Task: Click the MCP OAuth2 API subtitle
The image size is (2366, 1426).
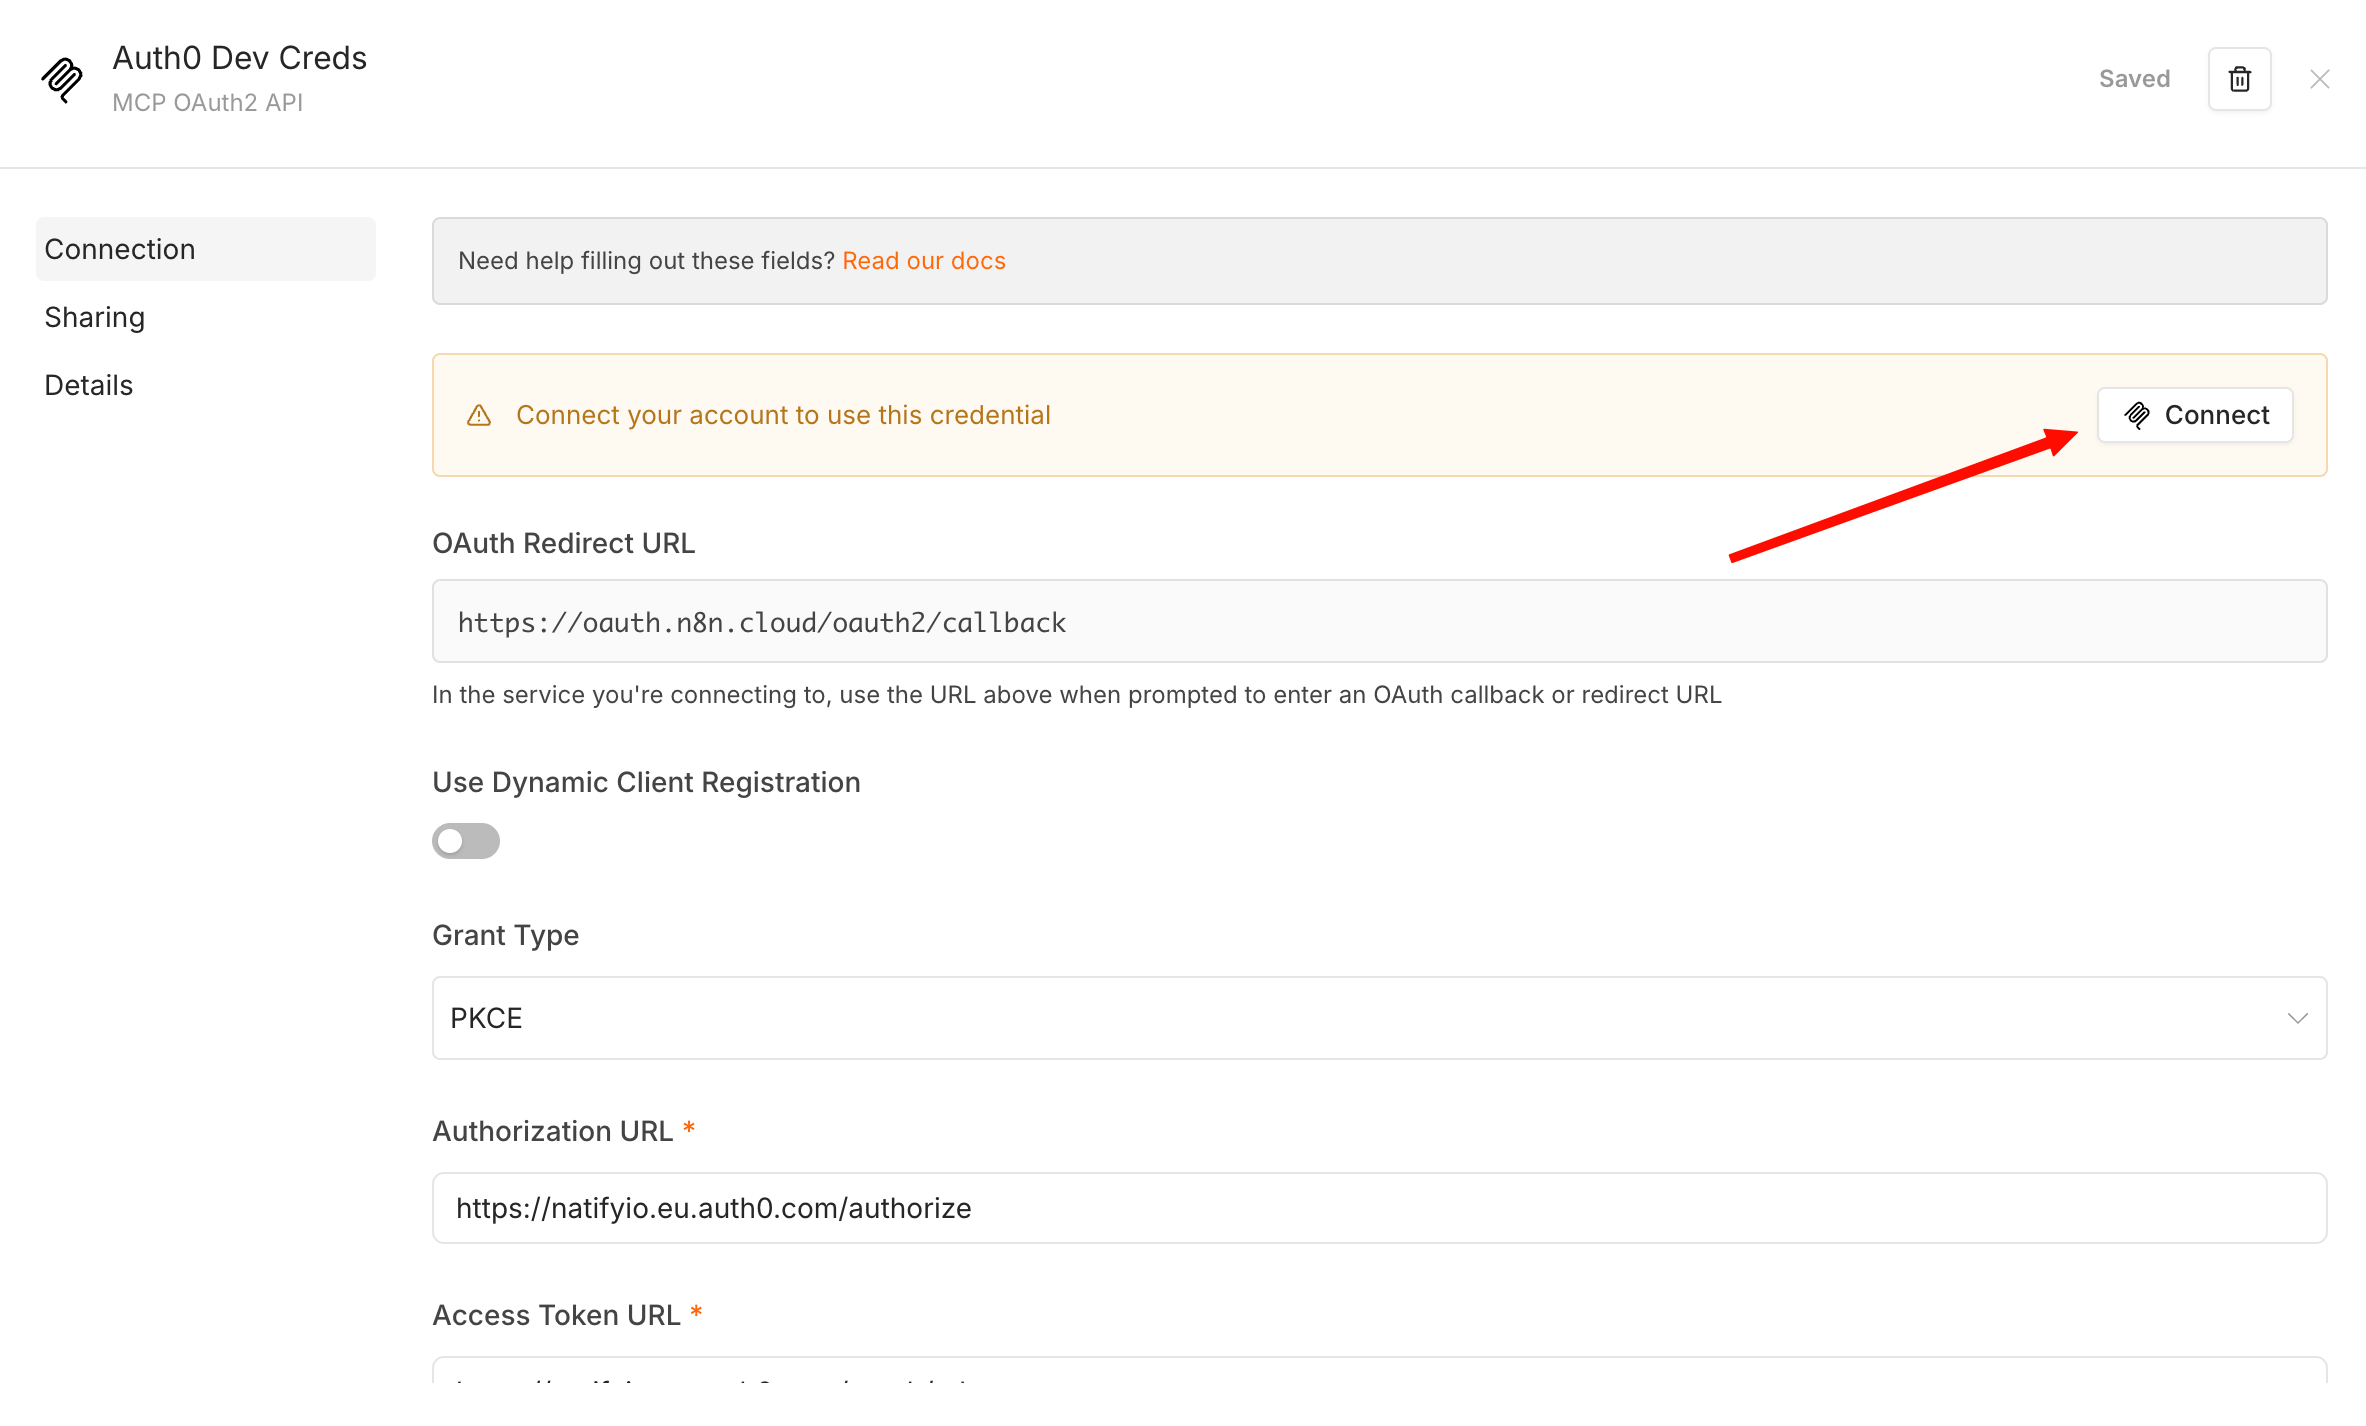Action: click(x=208, y=103)
